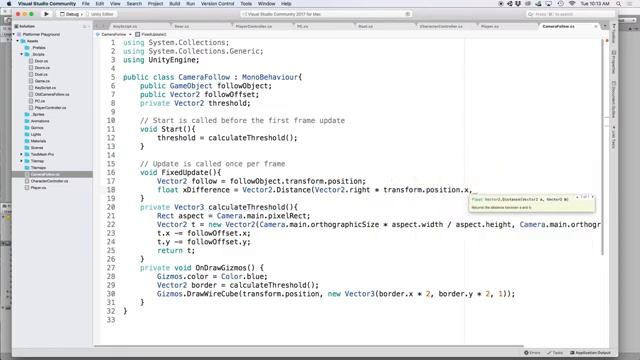This screenshot has width=640, height=360.
Task: Open the Search menu
Action: [x=134, y=4]
